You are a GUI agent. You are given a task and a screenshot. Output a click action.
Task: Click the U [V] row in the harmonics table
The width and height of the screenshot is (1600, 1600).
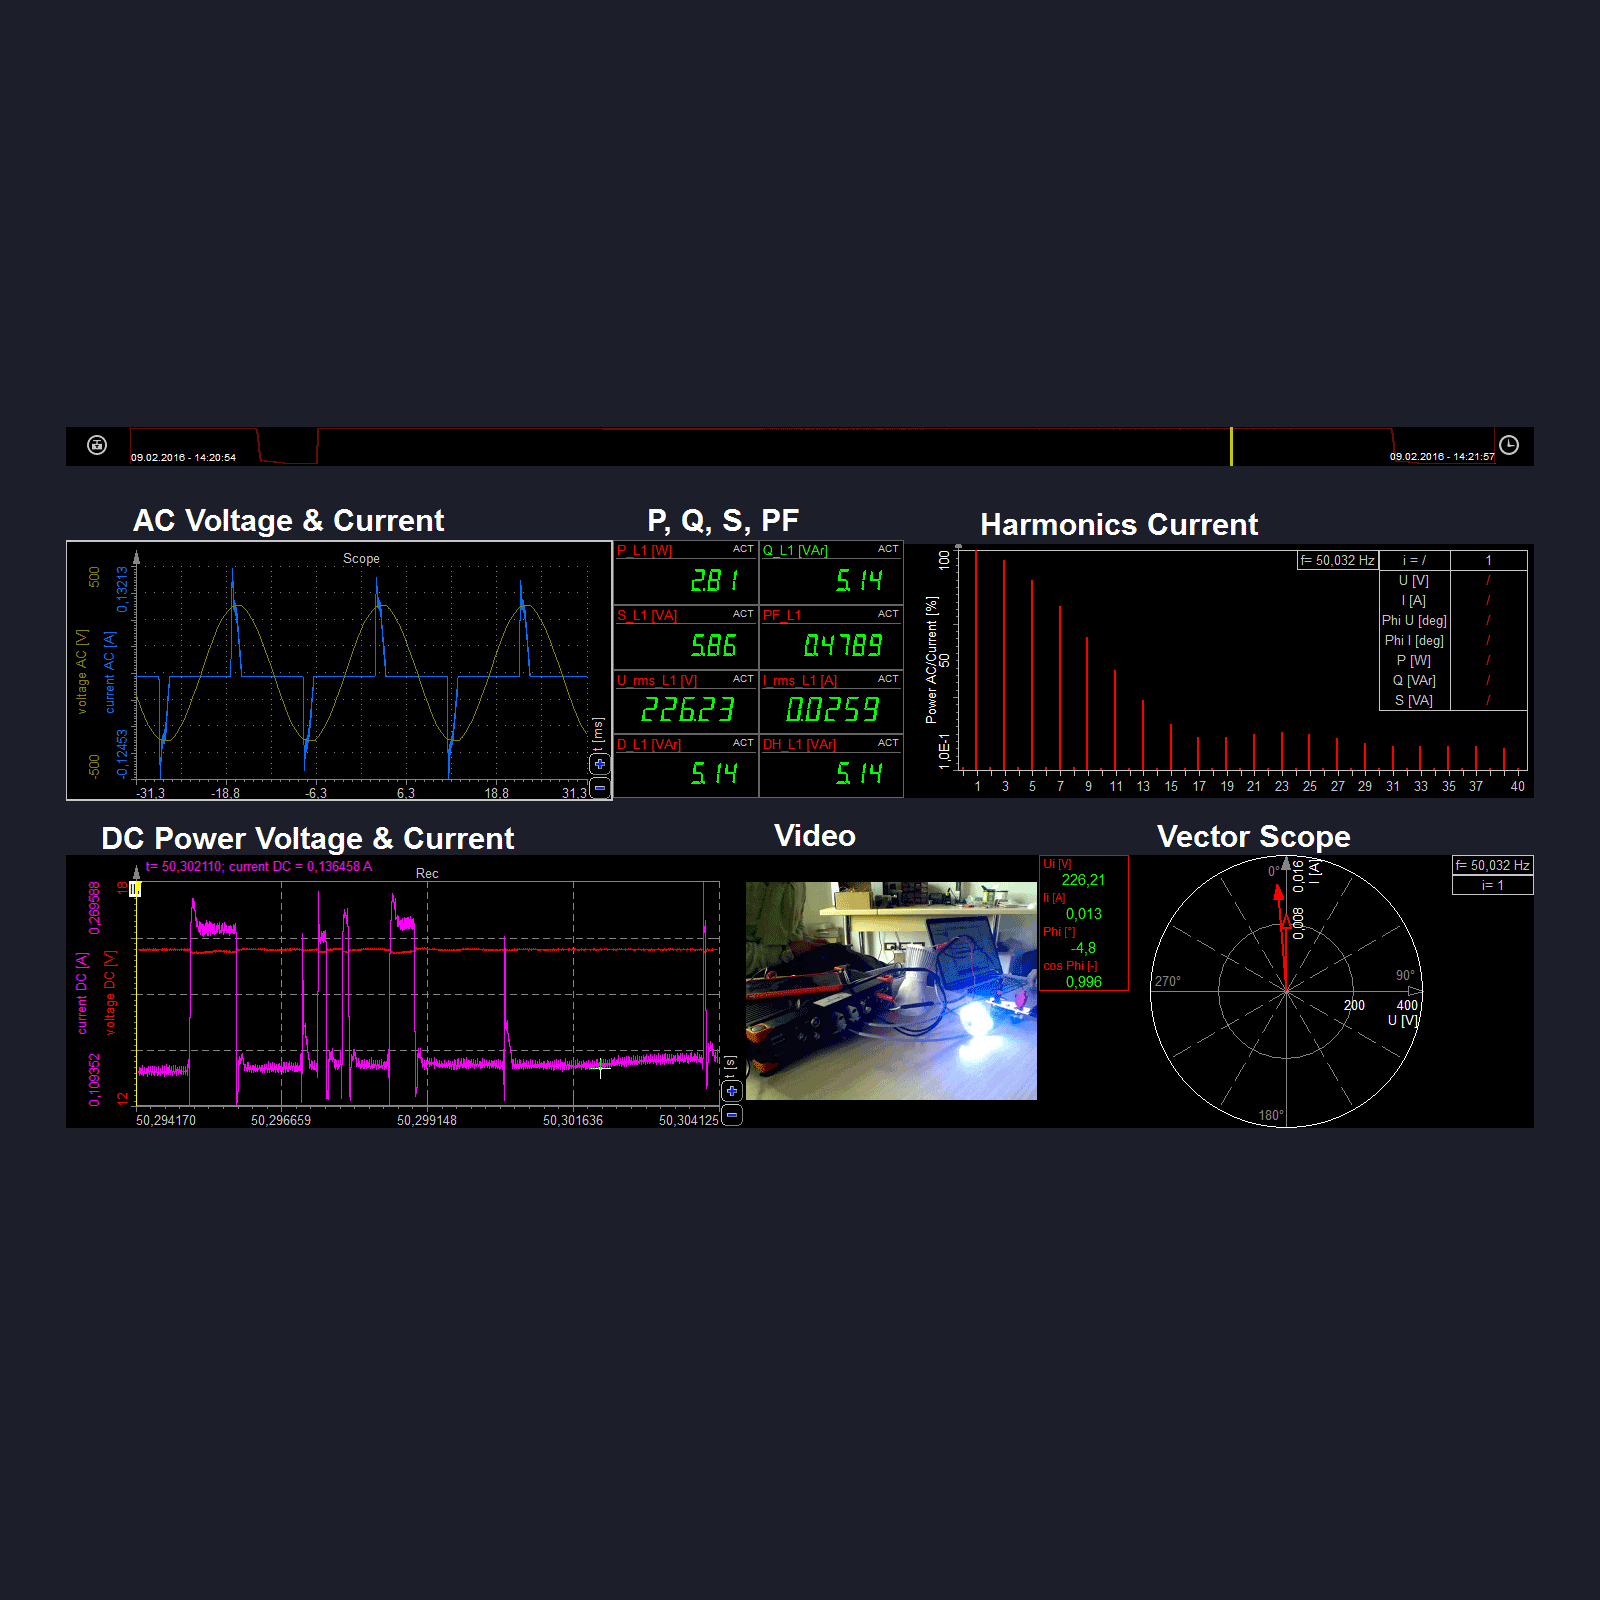pyautogui.click(x=1453, y=581)
